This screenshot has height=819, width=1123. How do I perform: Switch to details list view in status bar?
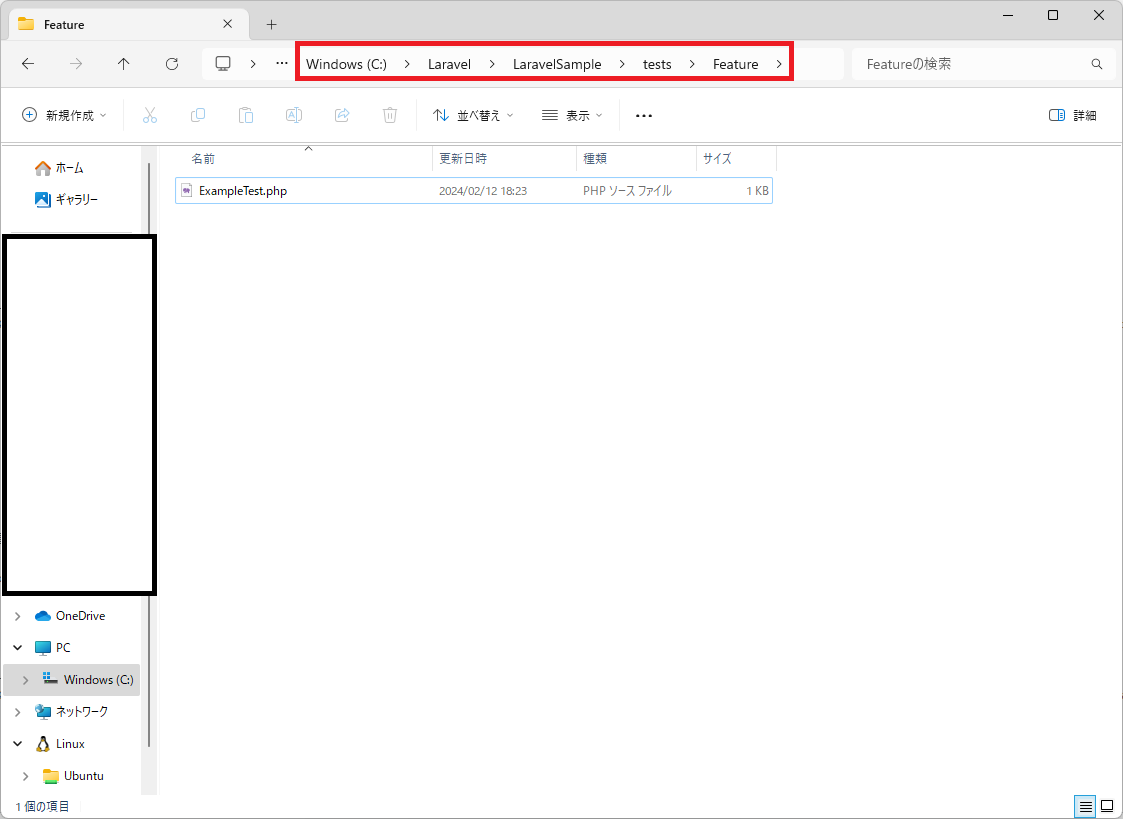(x=1085, y=806)
